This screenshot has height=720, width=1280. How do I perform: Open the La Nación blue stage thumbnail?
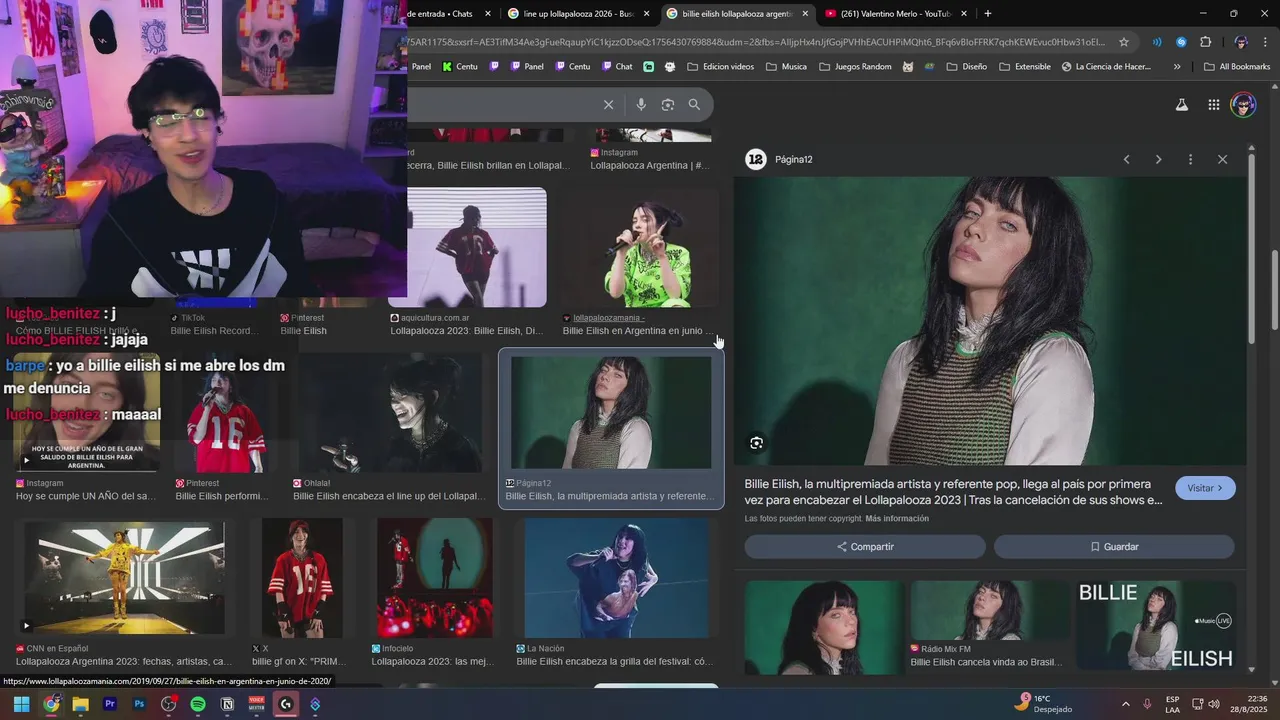pos(617,578)
